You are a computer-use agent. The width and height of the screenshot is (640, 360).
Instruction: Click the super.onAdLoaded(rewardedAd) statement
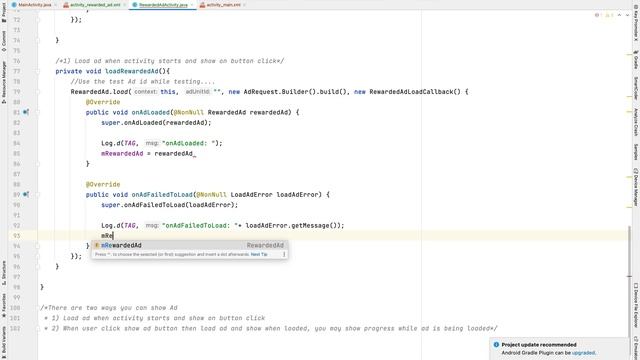tap(156, 122)
